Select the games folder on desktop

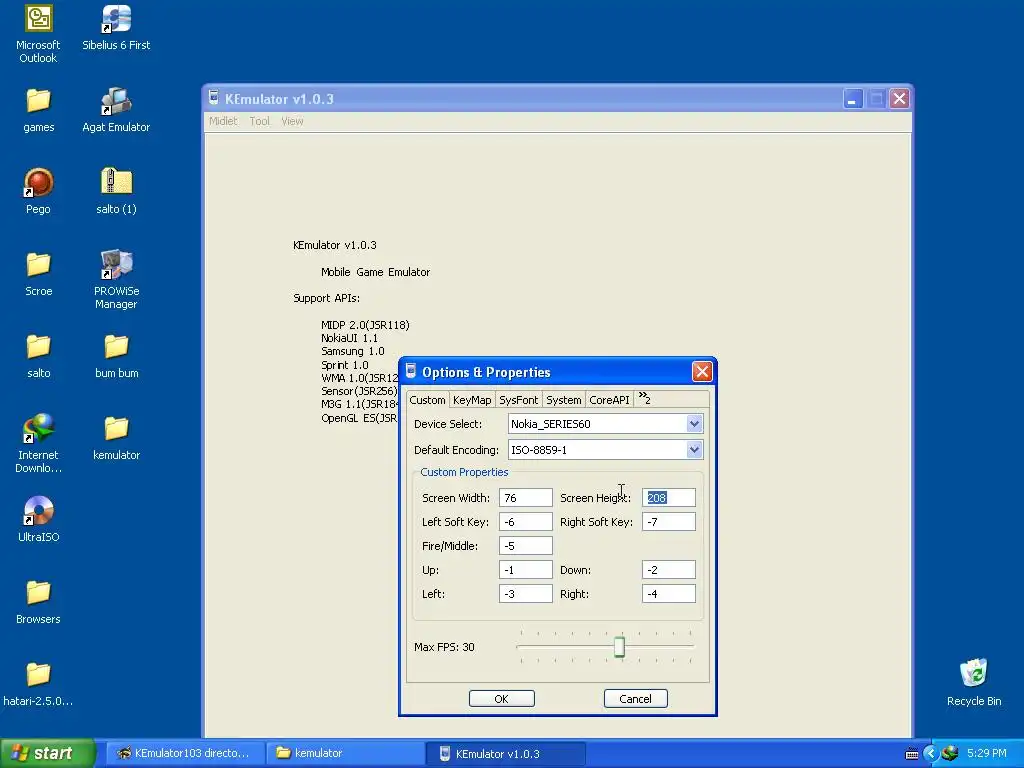39,101
